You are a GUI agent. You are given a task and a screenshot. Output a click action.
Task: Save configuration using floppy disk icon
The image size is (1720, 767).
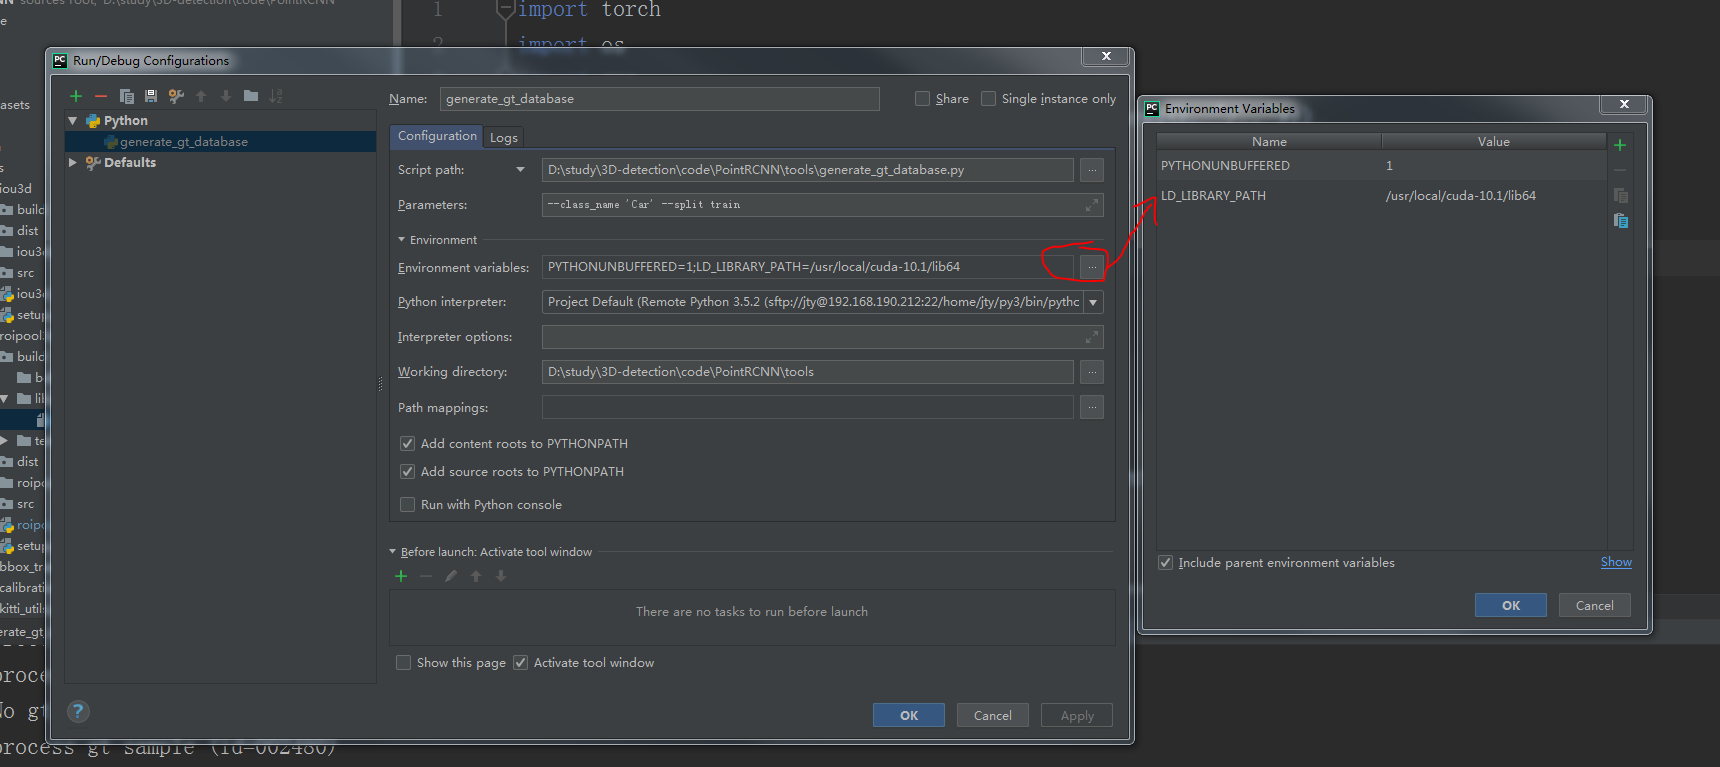[151, 96]
